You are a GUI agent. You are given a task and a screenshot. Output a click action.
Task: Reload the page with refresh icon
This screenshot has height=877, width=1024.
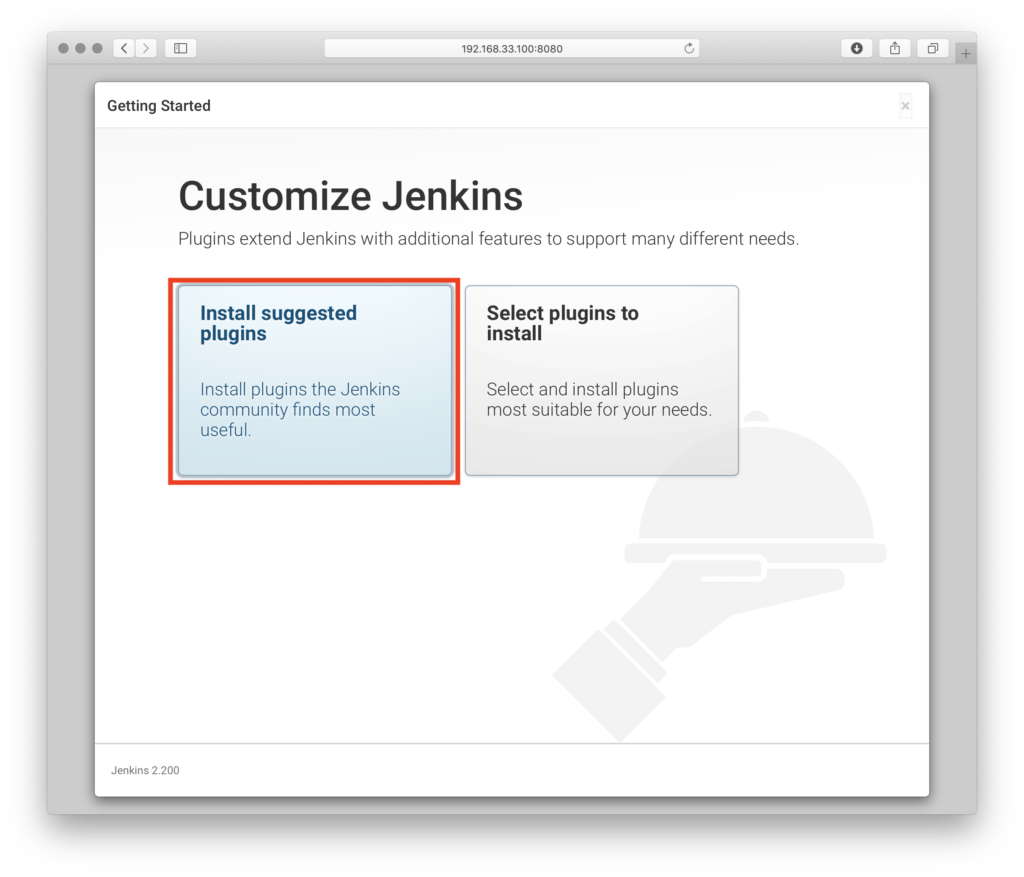pos(688,48)
